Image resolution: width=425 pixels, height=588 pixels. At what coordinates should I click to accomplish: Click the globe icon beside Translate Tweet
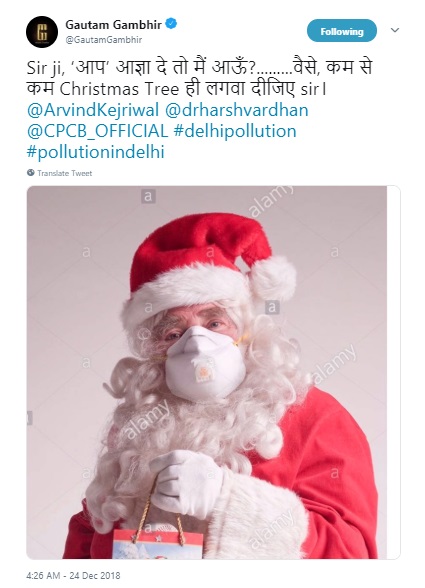coord(31,173)
